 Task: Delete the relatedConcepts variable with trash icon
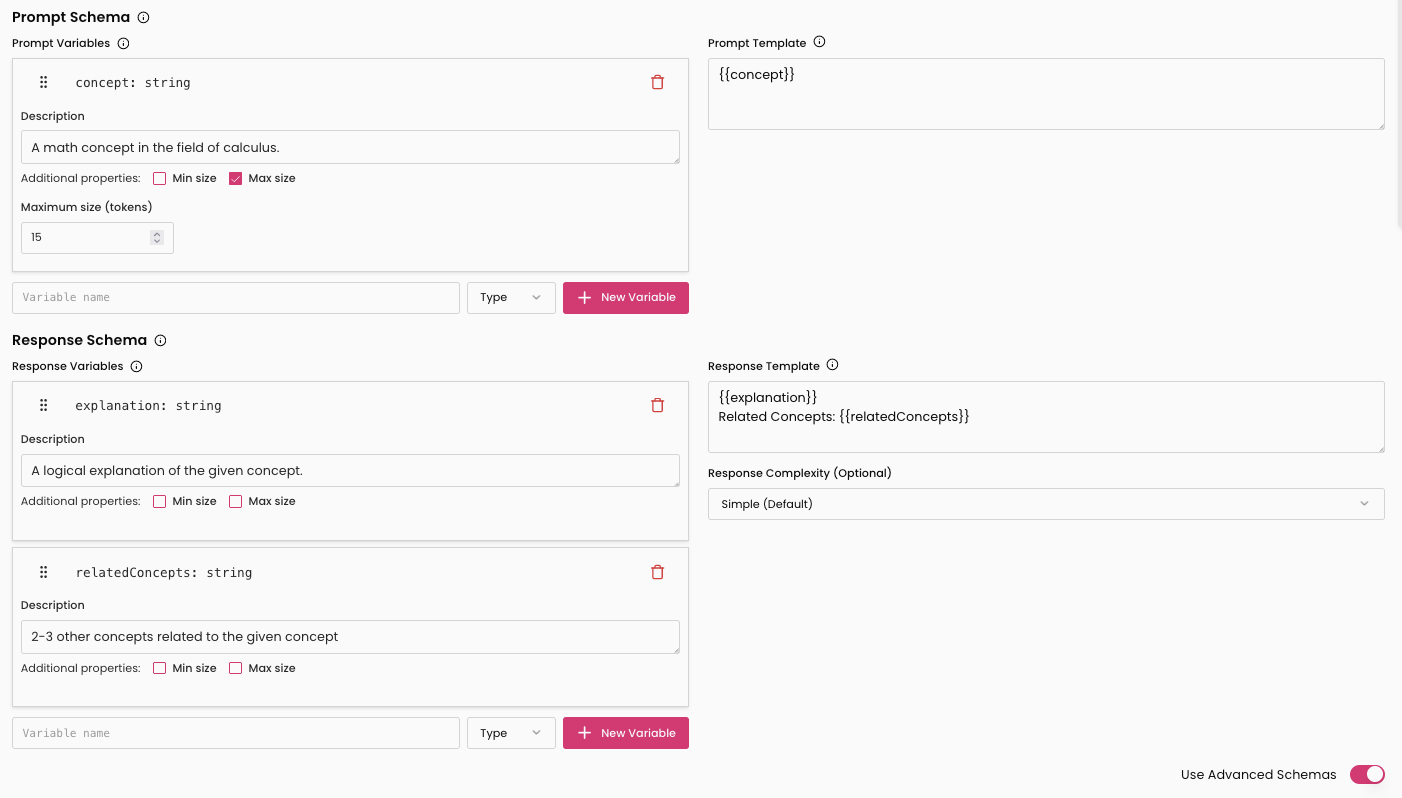[657, 572]
